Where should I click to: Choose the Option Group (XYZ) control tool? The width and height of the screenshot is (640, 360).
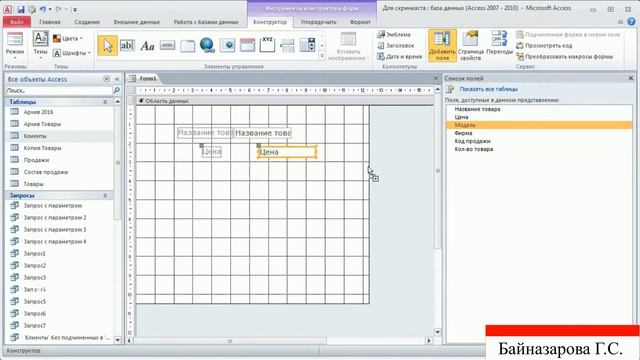pos(267,44)
